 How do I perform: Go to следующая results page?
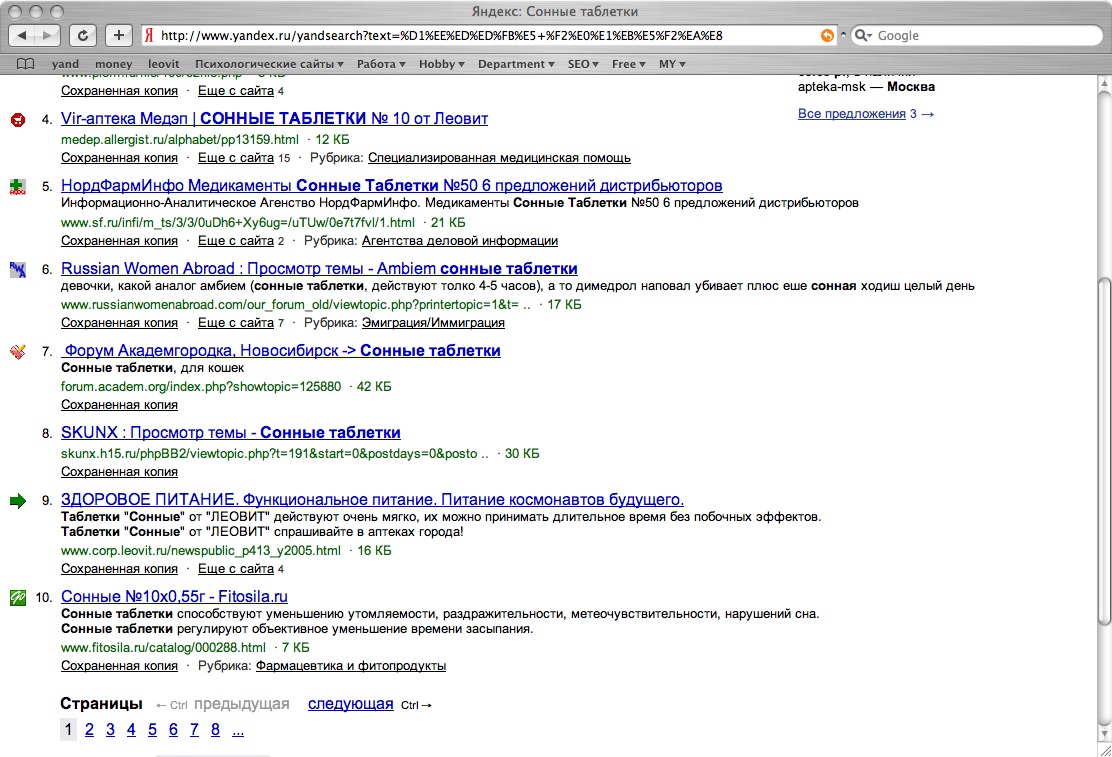point(350,704)
